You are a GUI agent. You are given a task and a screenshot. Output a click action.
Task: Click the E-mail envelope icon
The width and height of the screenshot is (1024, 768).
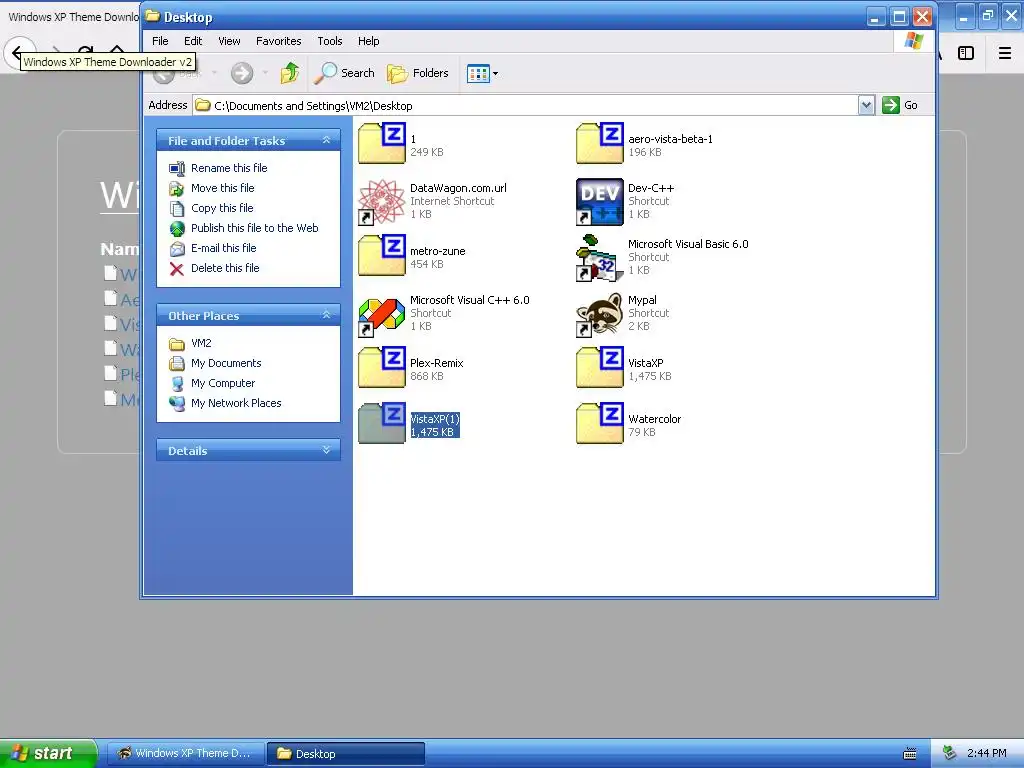click(177, 249)
